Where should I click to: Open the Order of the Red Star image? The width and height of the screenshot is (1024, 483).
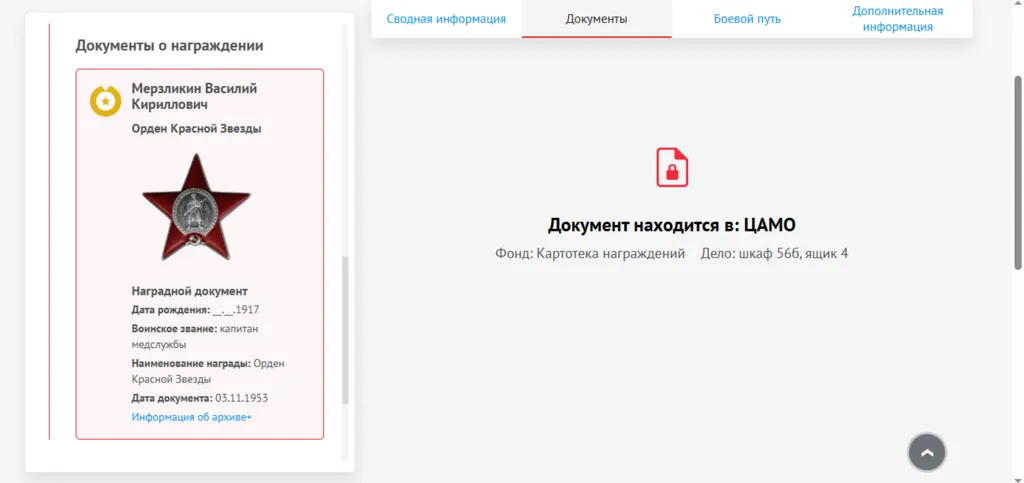coord(197,207)
